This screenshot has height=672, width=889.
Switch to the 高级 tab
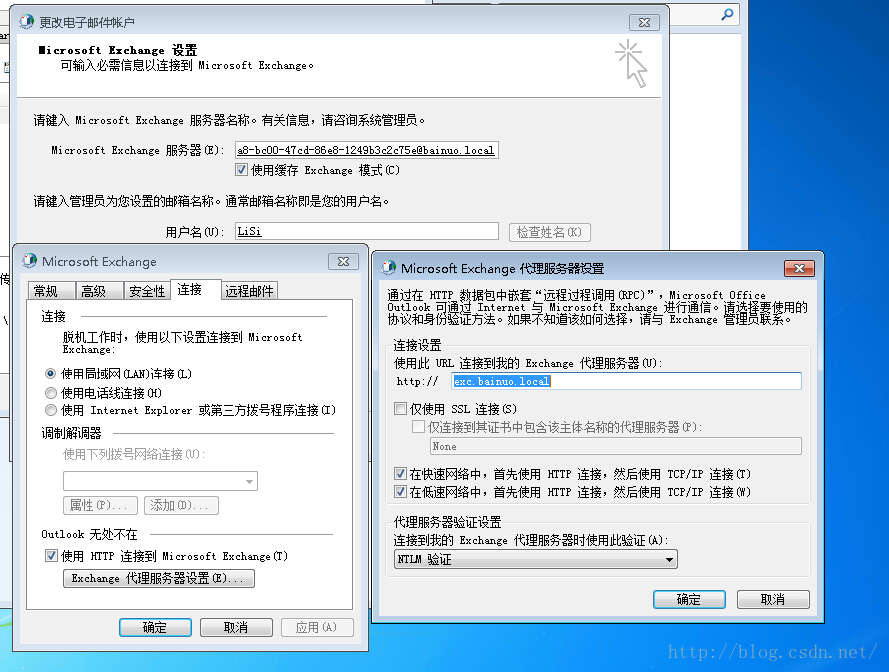pos(99,291)
